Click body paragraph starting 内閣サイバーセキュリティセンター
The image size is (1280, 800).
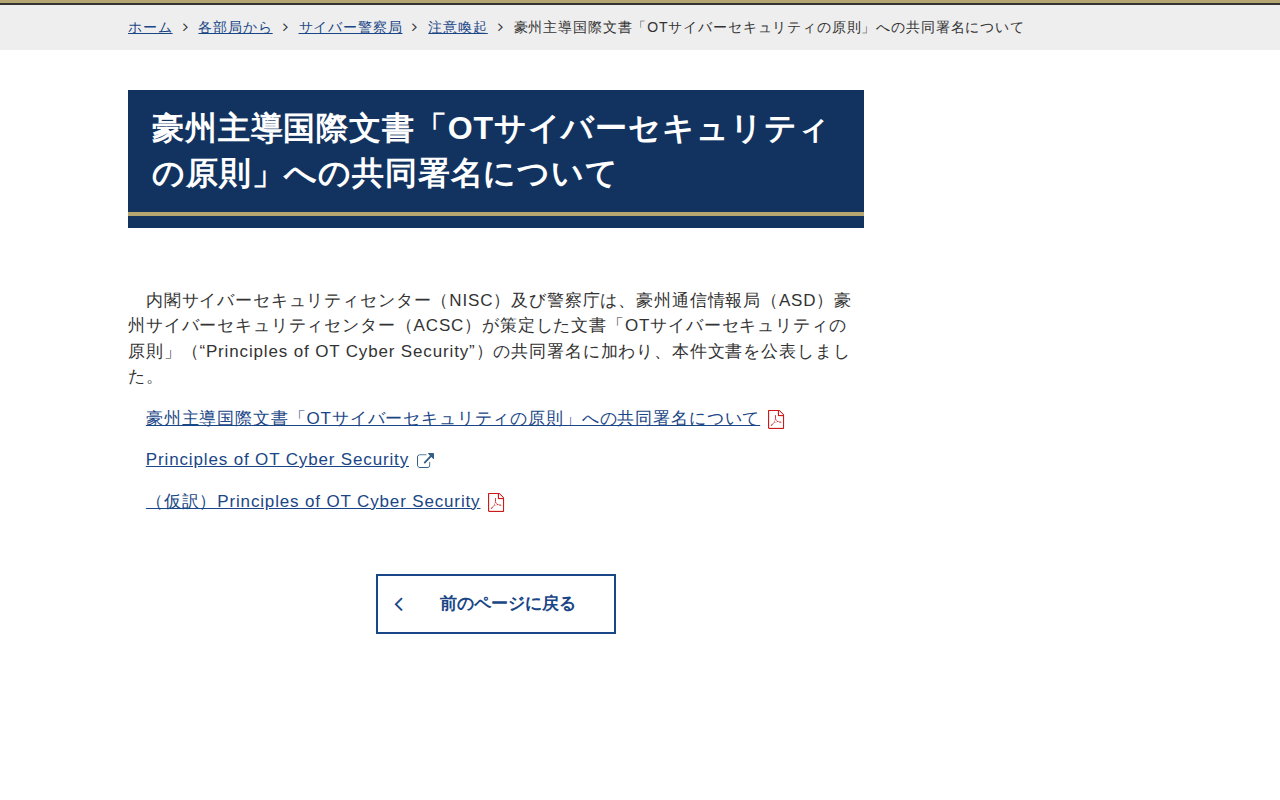pyautogui.click(x=490, y=339)
